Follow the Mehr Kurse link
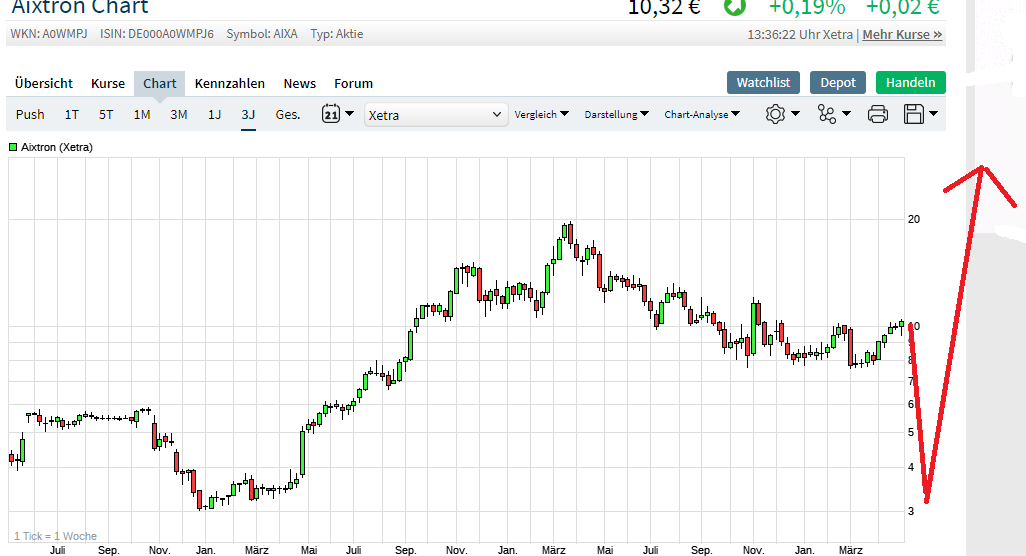The height and width of the screenshot is (556, 1026). pyautogui.click(x=902, y=34)
